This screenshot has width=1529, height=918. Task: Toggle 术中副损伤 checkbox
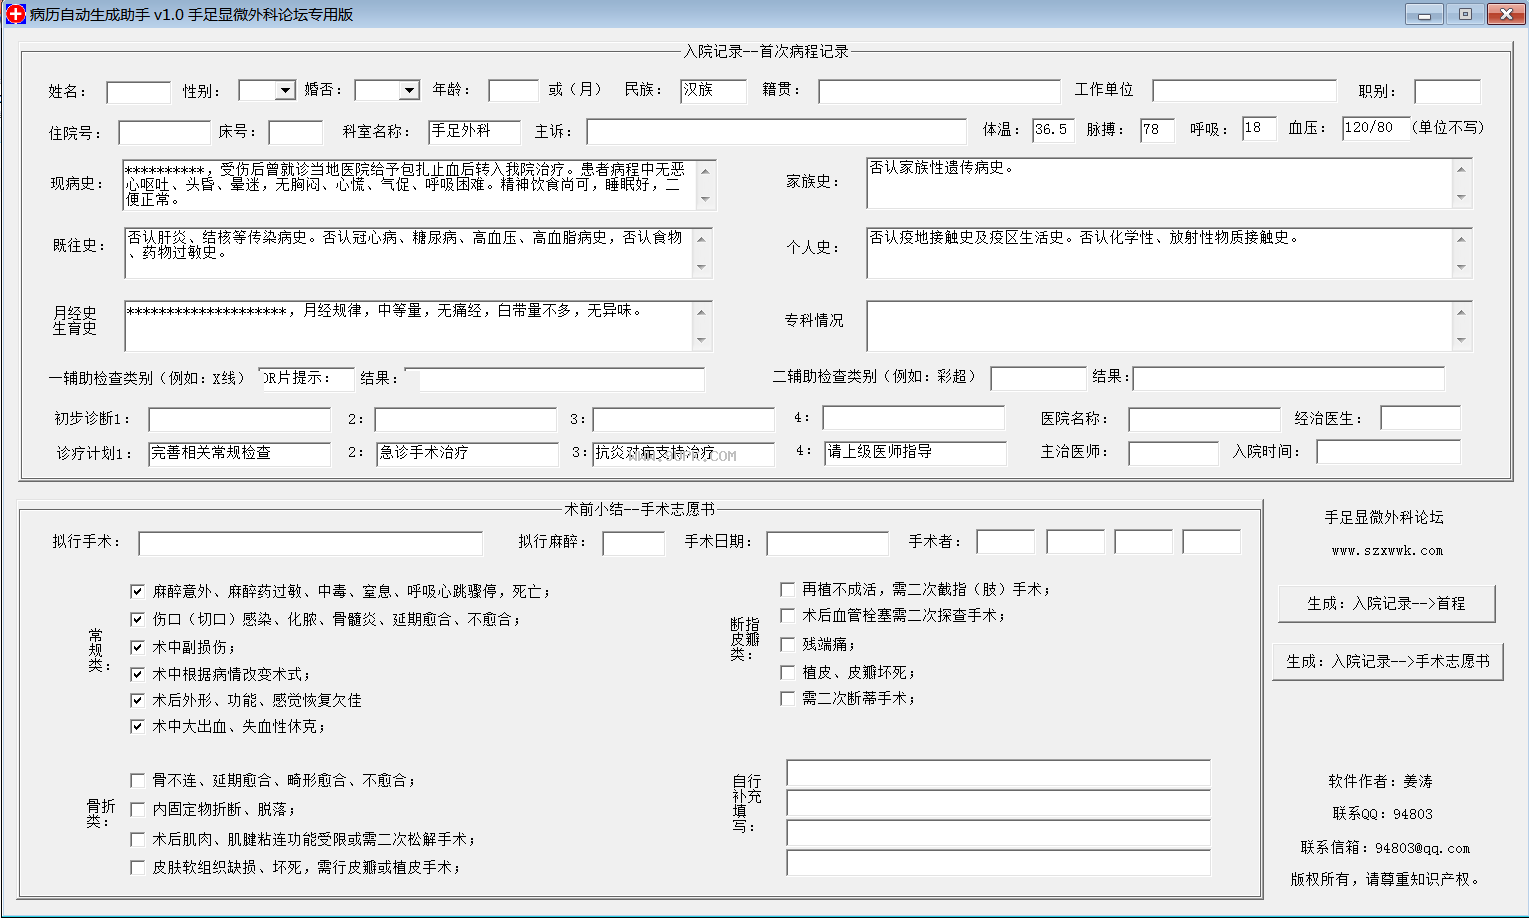tap(137, 647)
